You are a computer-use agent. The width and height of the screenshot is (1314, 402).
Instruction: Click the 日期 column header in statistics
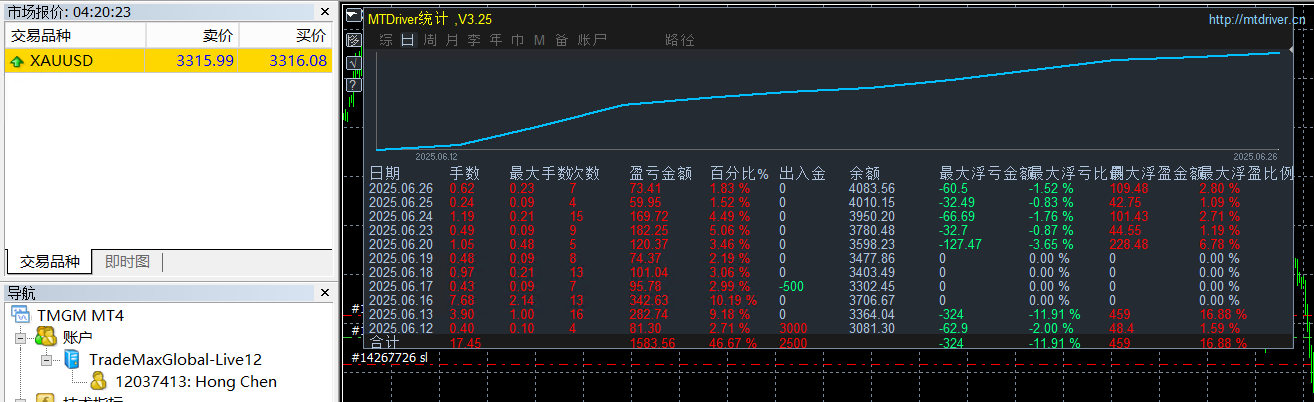385,173
